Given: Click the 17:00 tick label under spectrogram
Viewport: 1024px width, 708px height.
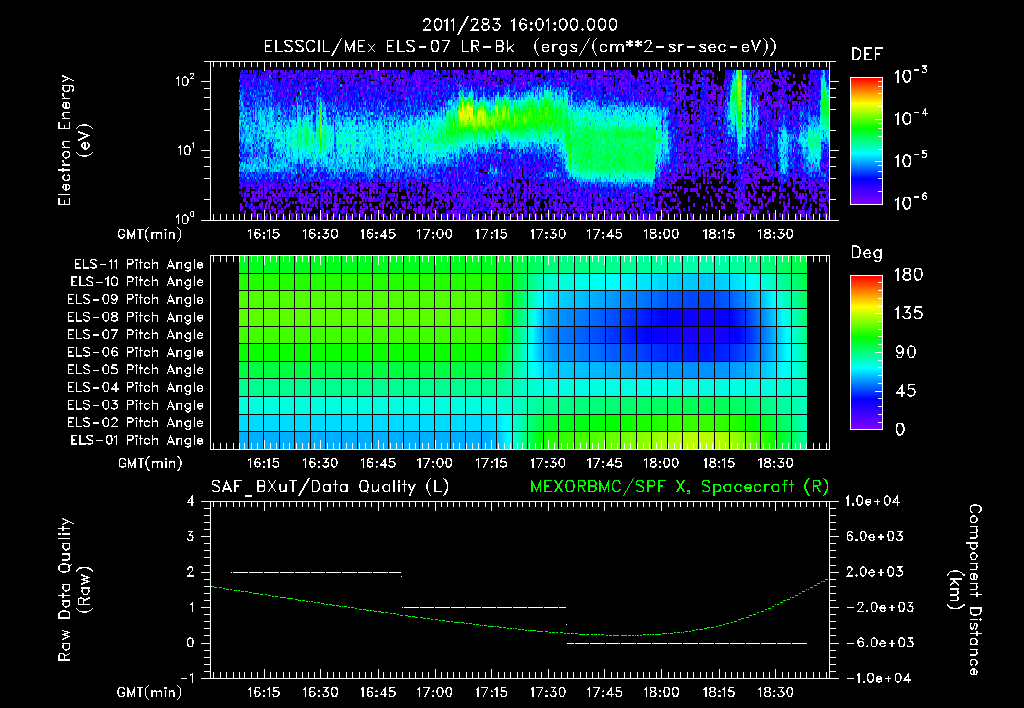Looking at the screenshot, I should click(434, 234).
